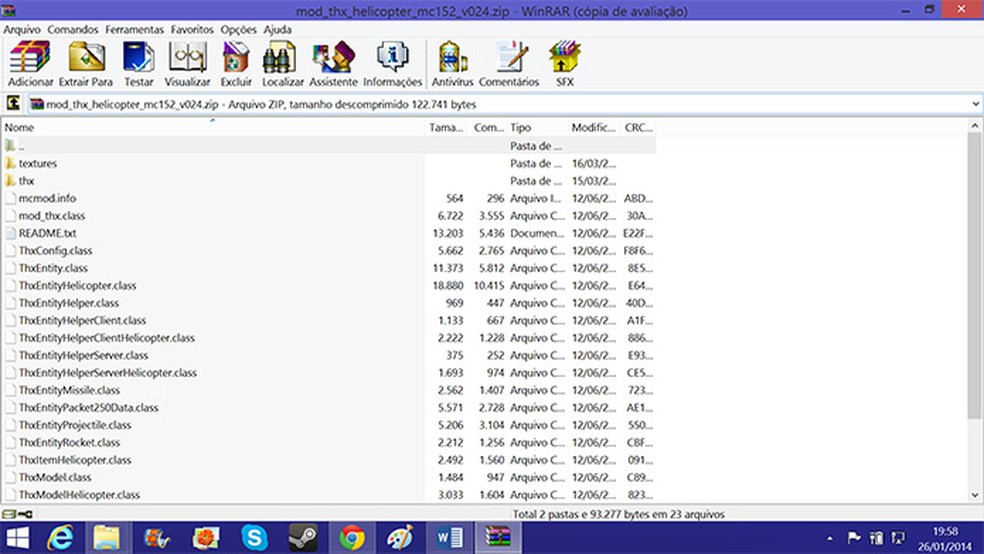984x554 pixels.
Task: Sort by the Tipo column header
Action: (537, 127)
